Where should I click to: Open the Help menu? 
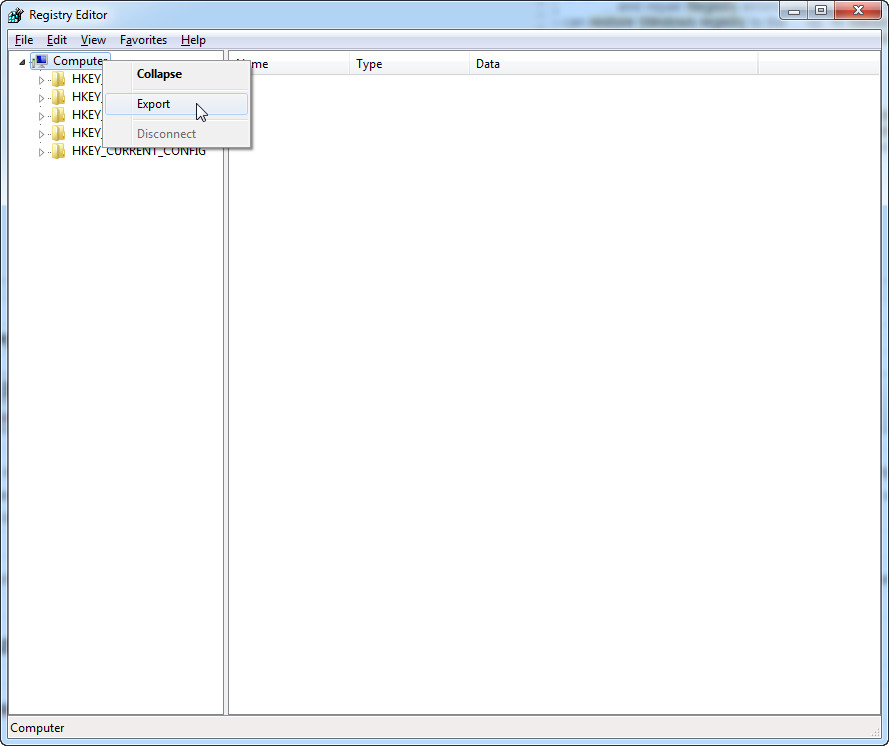pos(193,40)
